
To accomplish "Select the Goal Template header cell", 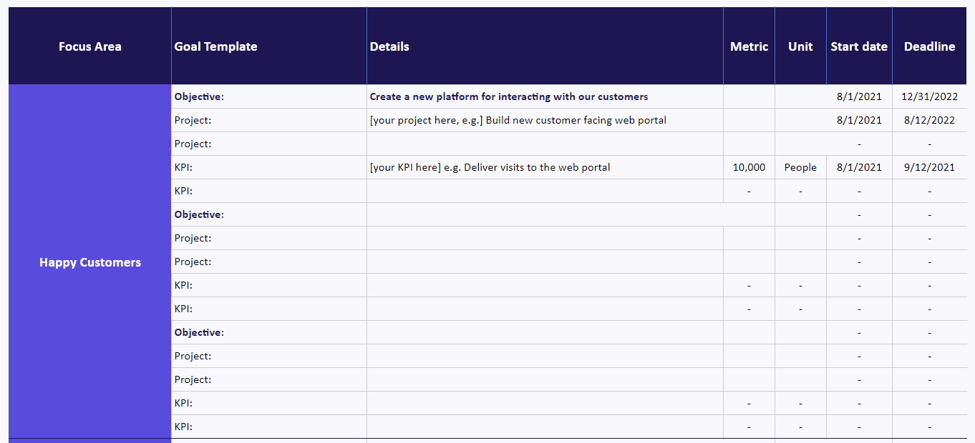I will [269, 46].
